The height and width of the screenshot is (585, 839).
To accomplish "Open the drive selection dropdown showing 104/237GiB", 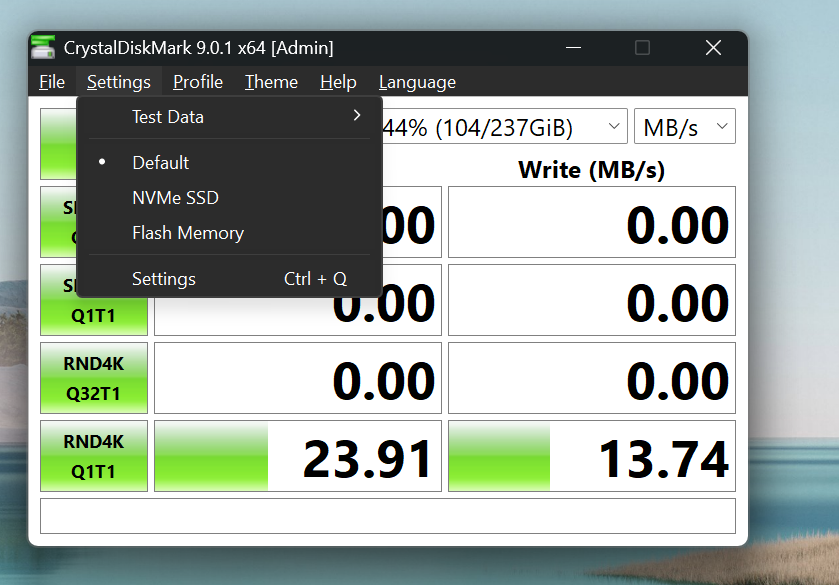I will click(505, 126).
